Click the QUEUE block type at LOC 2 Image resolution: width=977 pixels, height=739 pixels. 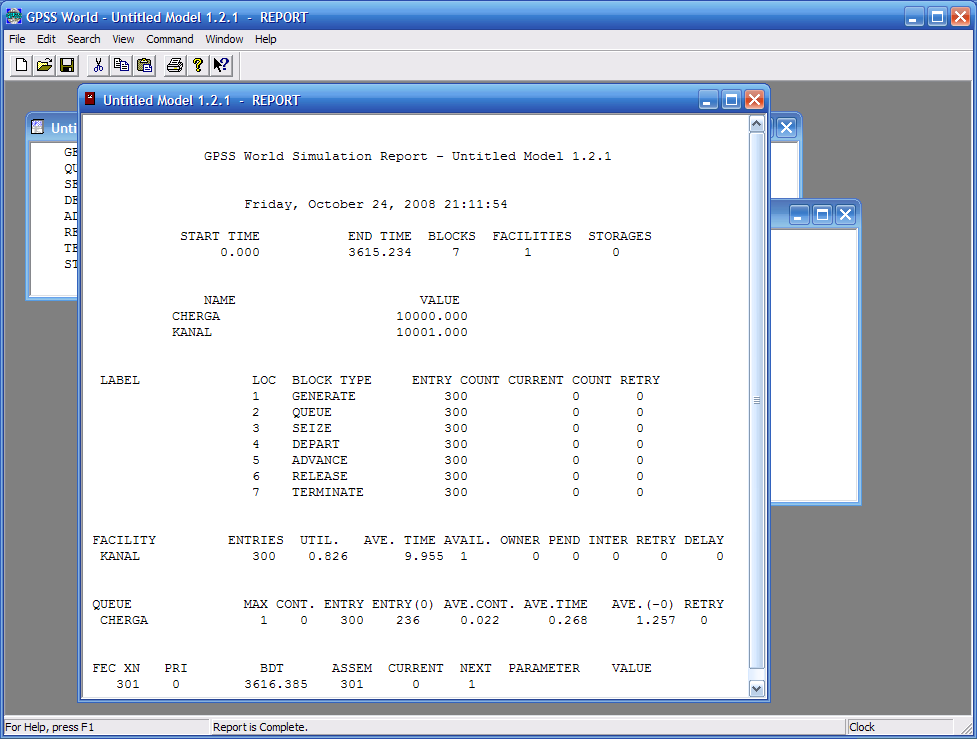click(312, 412)
